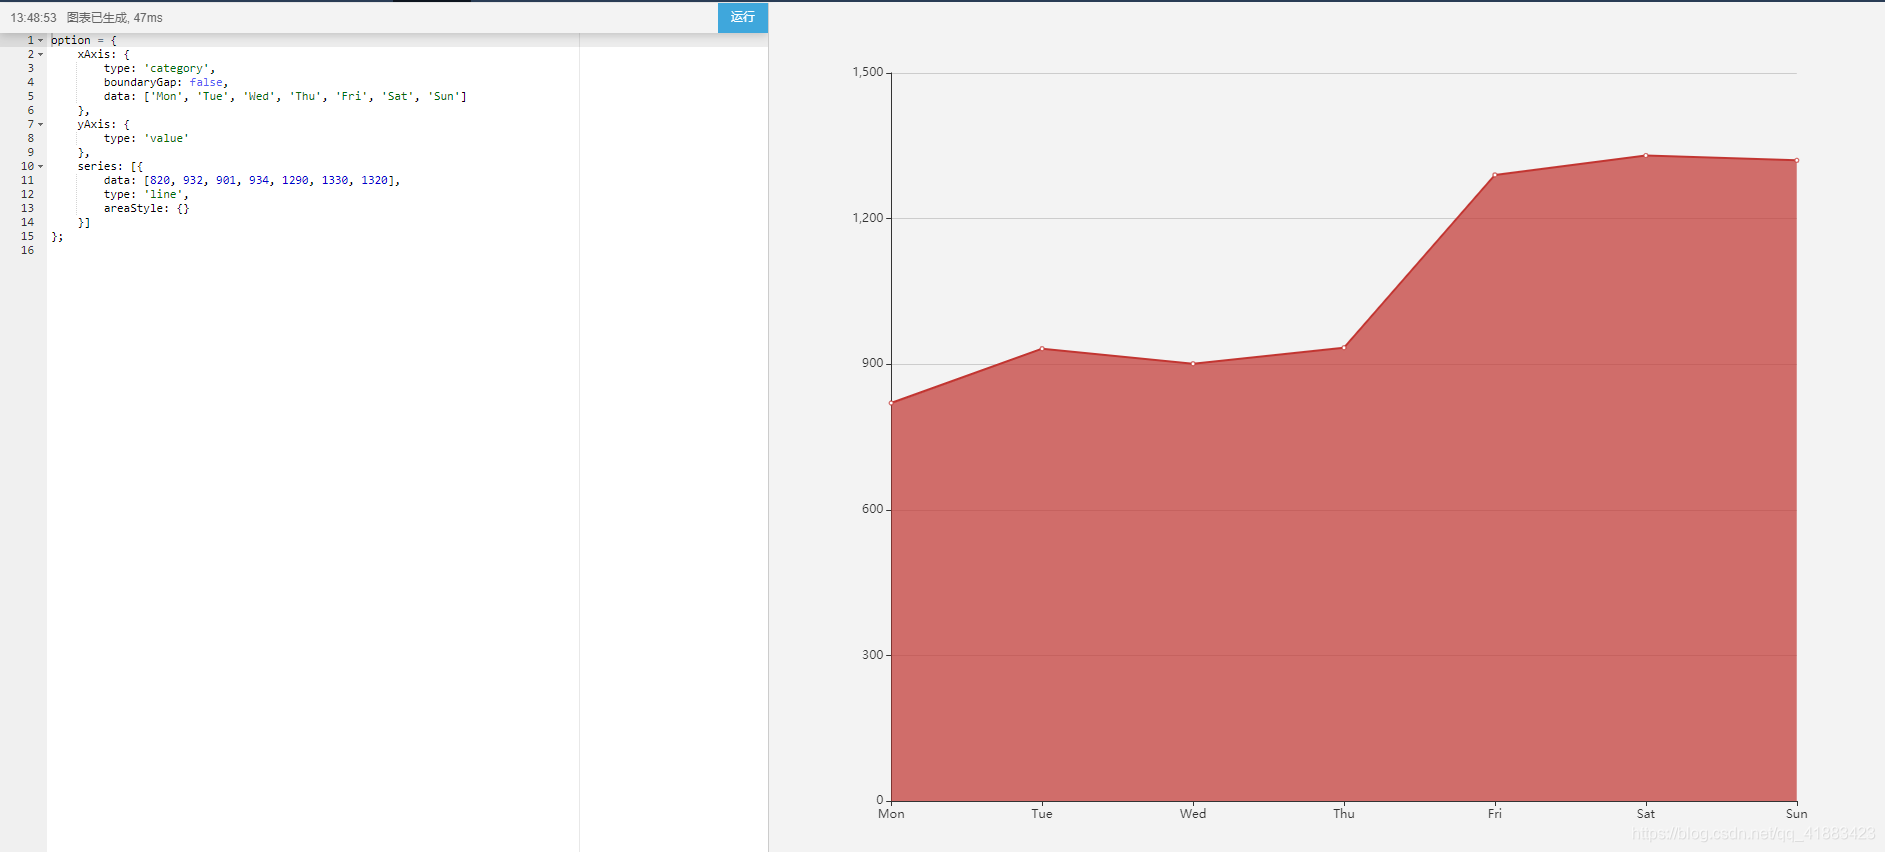Image resolution: width=1885 pixels, height=852 pixels.
Task: Collapse the option block on line 1
Action: 41,40
